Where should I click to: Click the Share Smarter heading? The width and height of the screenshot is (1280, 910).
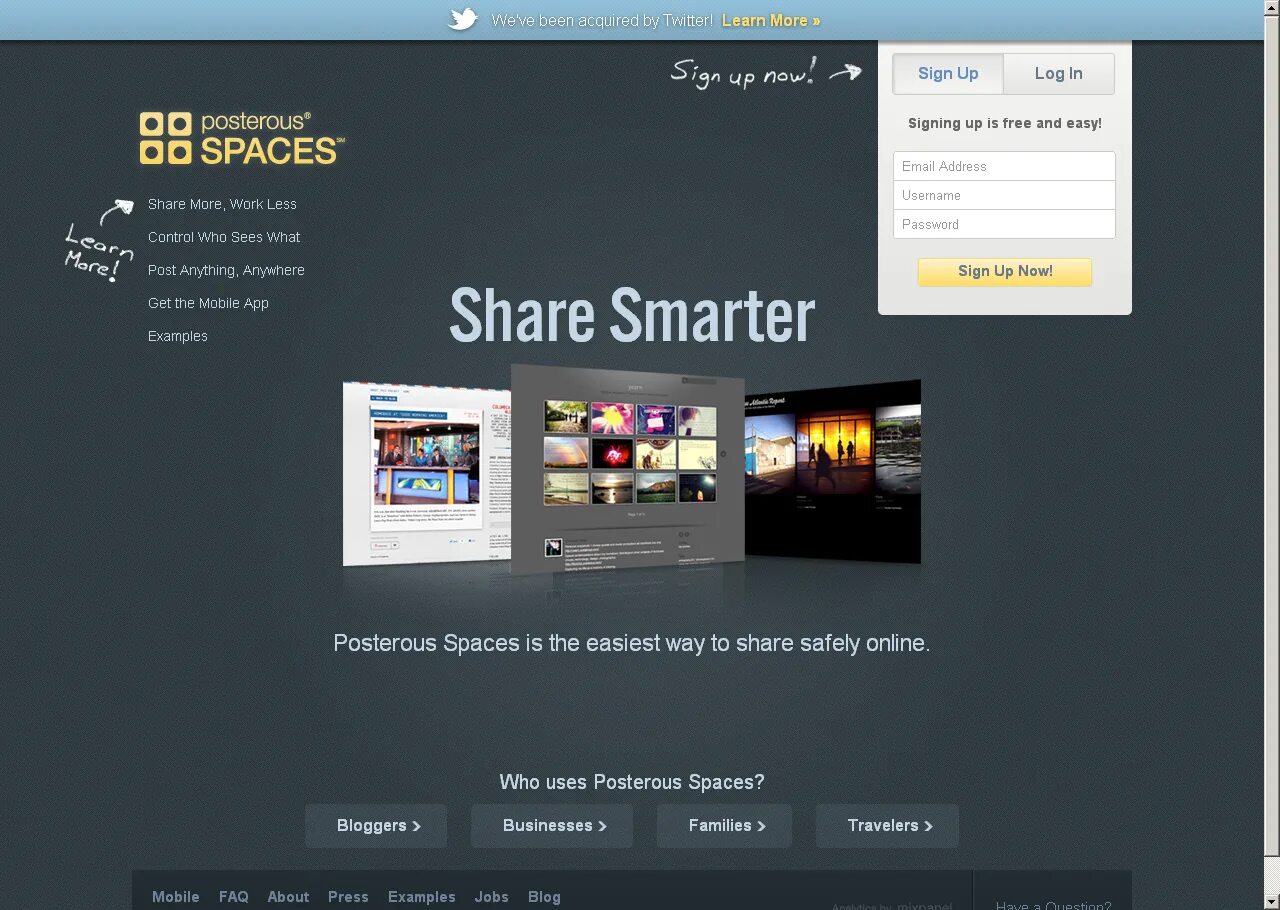tap(632, 315)
